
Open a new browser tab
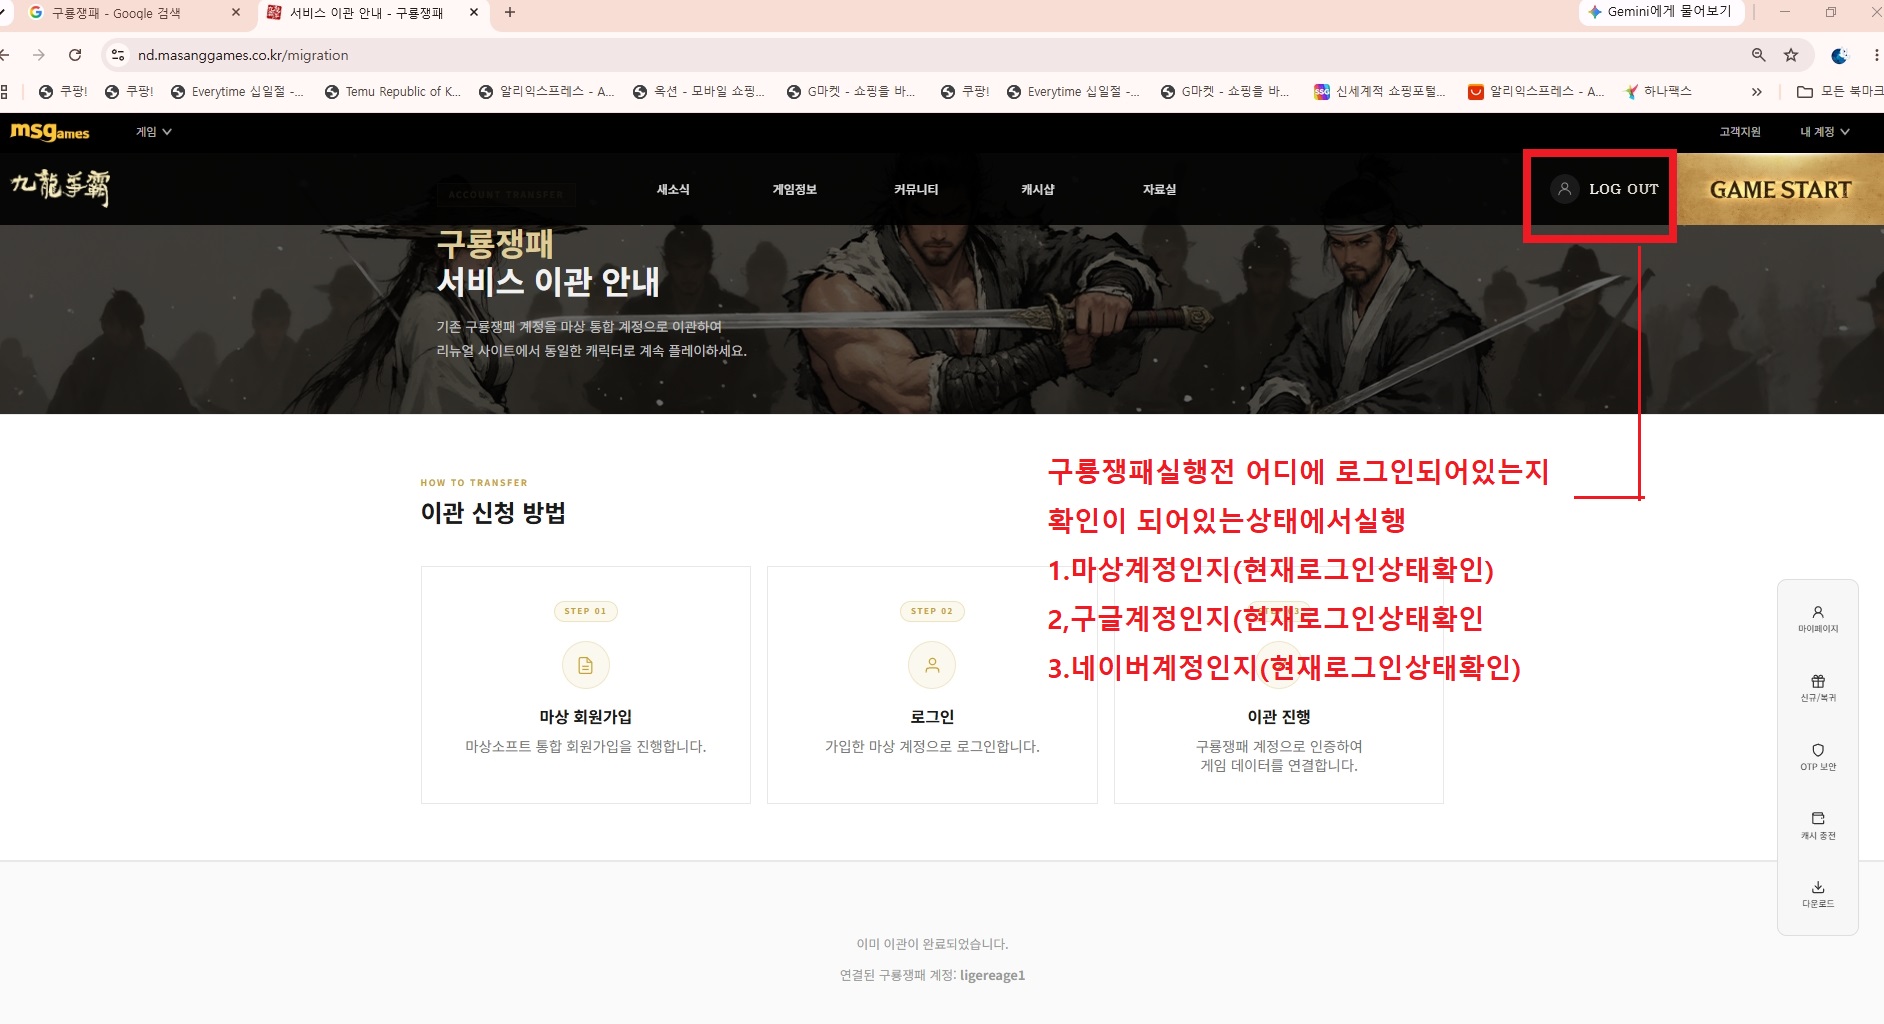tap(510, 13)
